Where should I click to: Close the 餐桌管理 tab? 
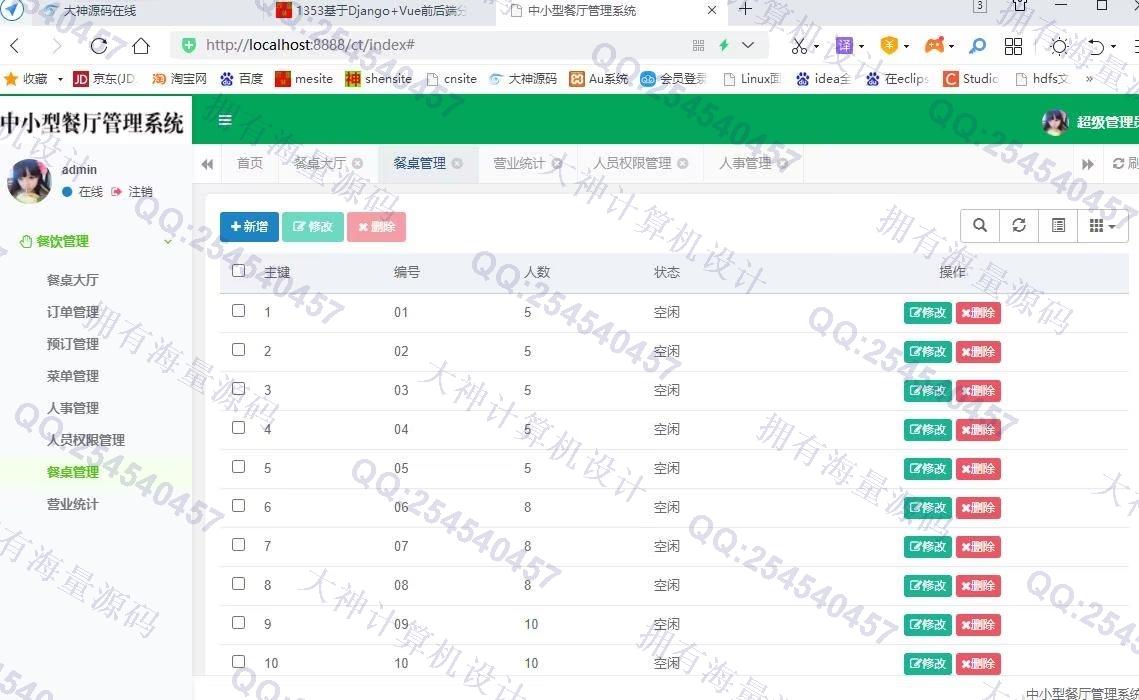pyautogui.click(x=457, y=163)
